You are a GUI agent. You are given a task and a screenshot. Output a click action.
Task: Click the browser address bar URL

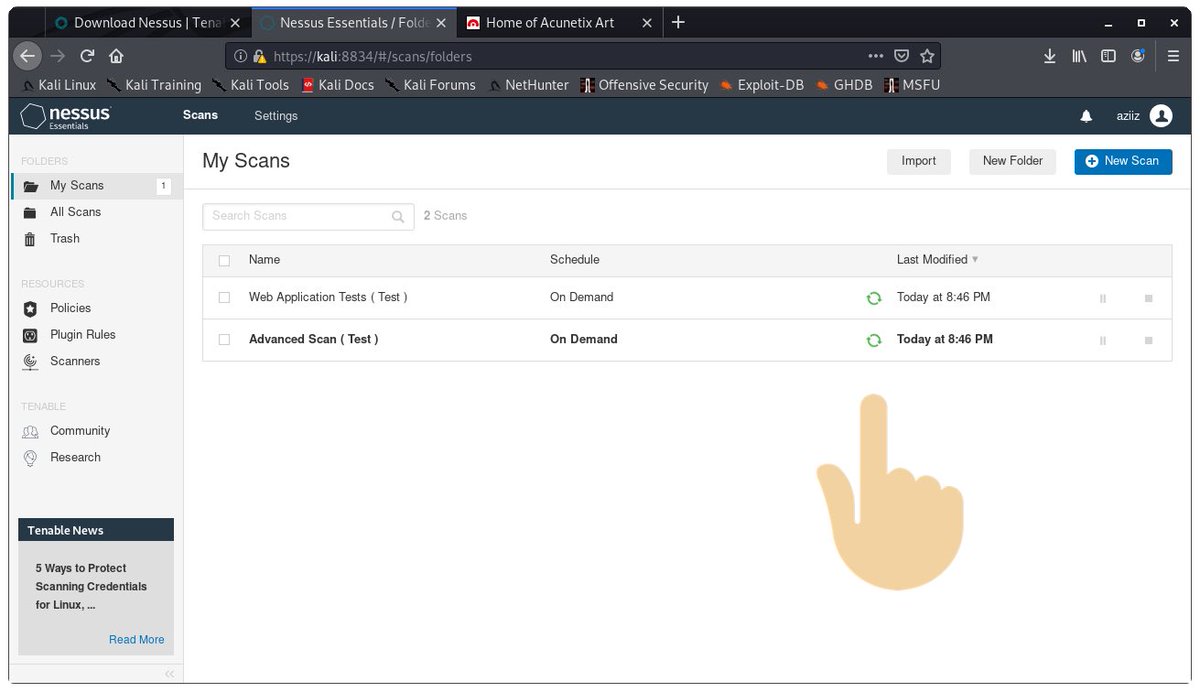372,57
